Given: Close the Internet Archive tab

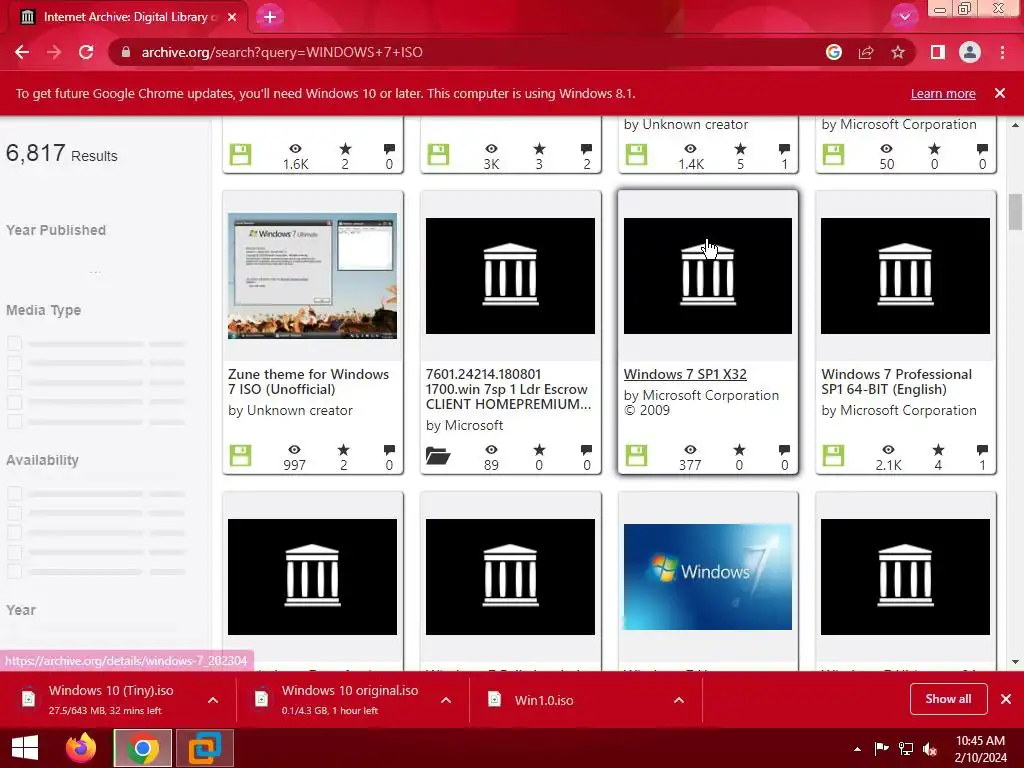Looking at the screenshot, I should pos(232,17).
